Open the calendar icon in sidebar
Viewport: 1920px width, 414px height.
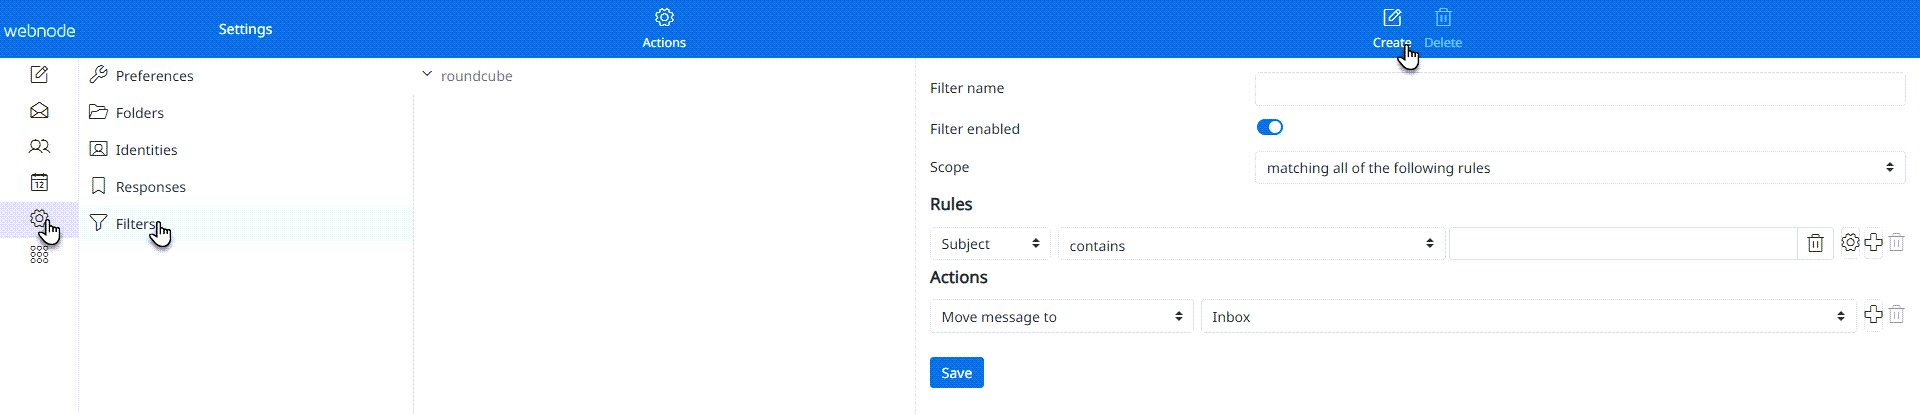click(x=39, y=183)
